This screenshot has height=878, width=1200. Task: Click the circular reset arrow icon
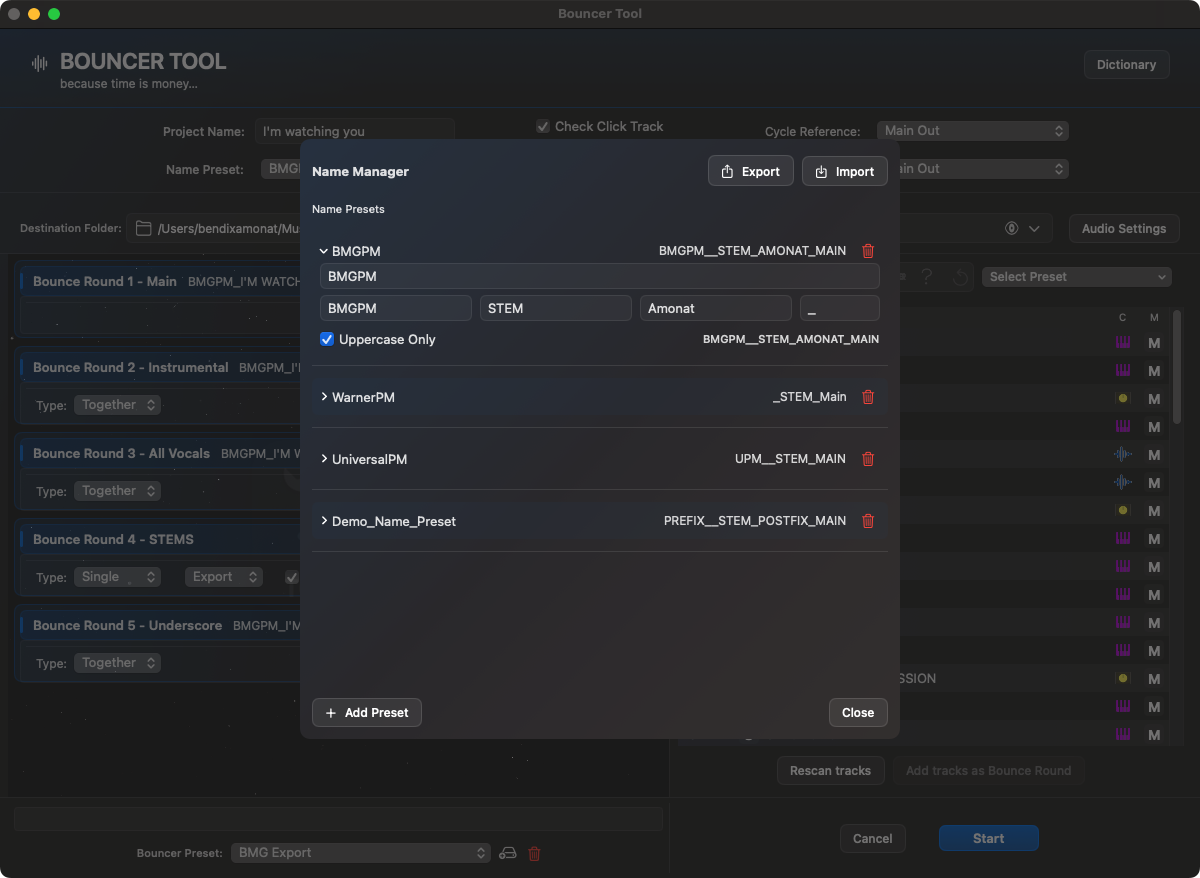click(960, 277)
